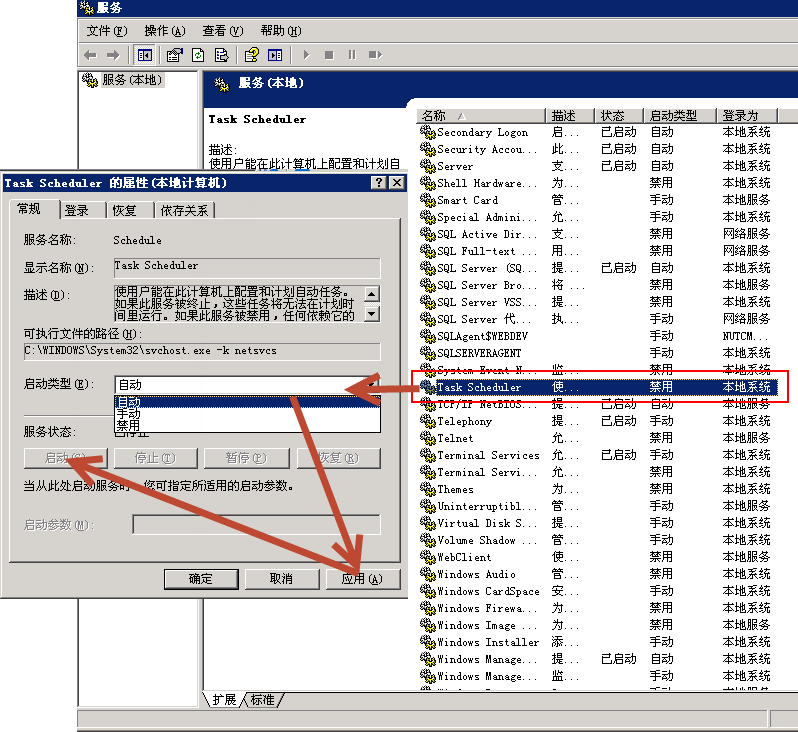Select 服务(本地) node in the tree

coord(131,80)
